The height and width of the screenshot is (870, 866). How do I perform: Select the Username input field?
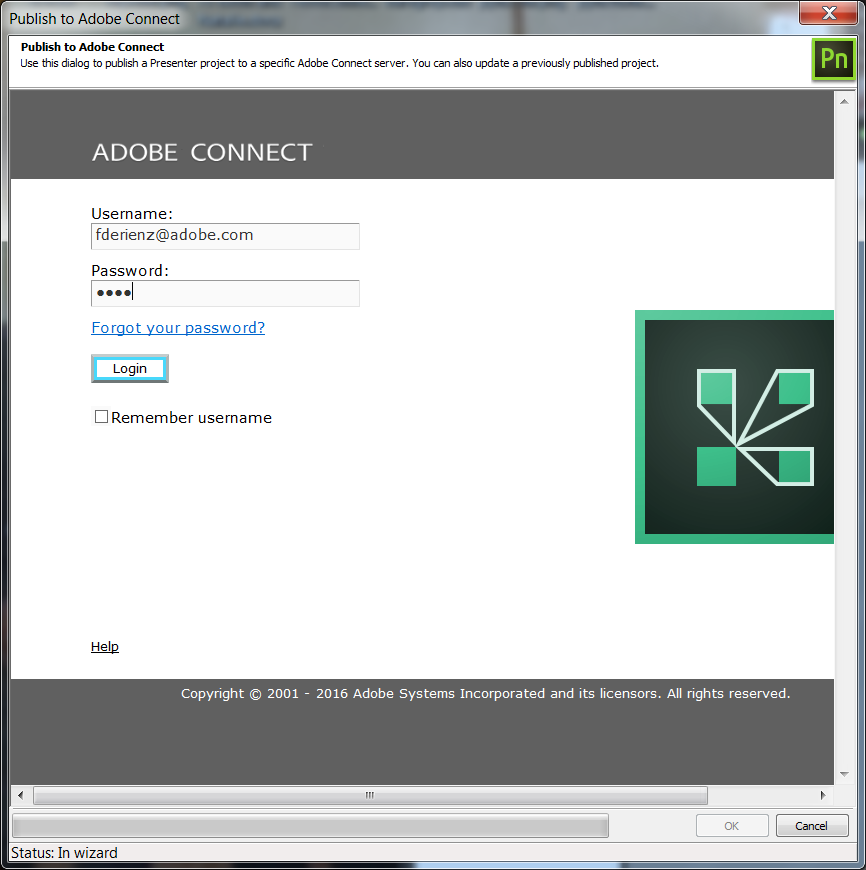tap(224, 236)
